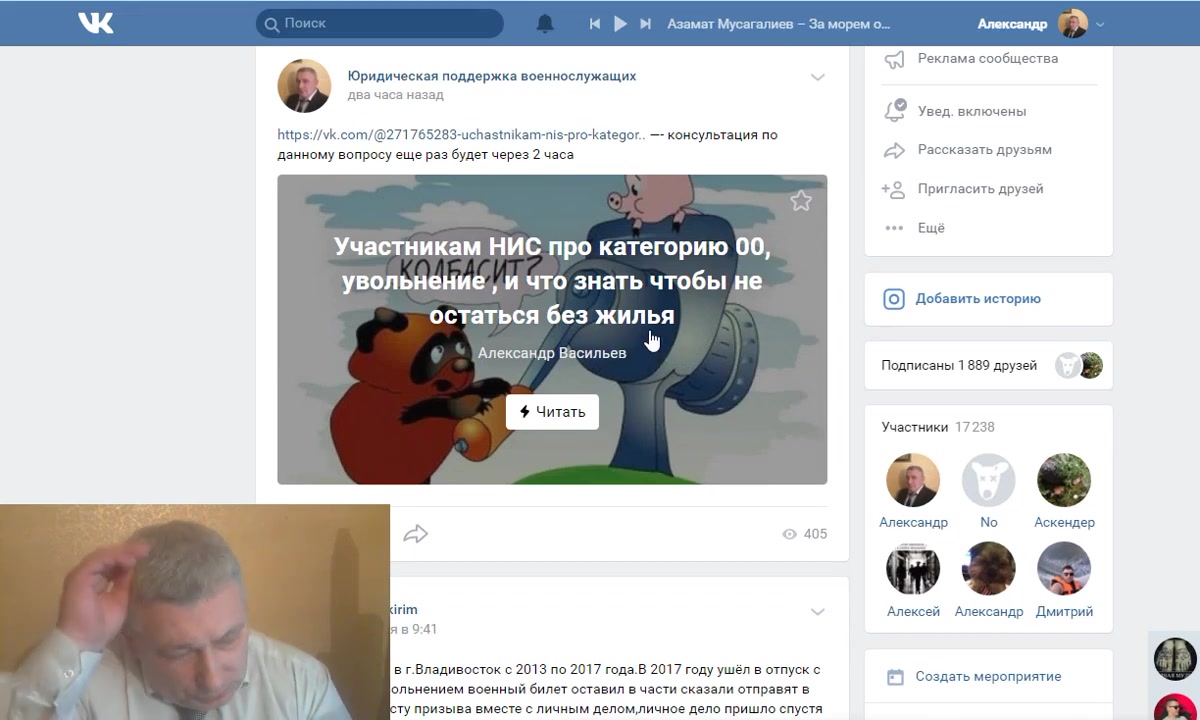Open member Александр in the top row

tap(913, 480)
